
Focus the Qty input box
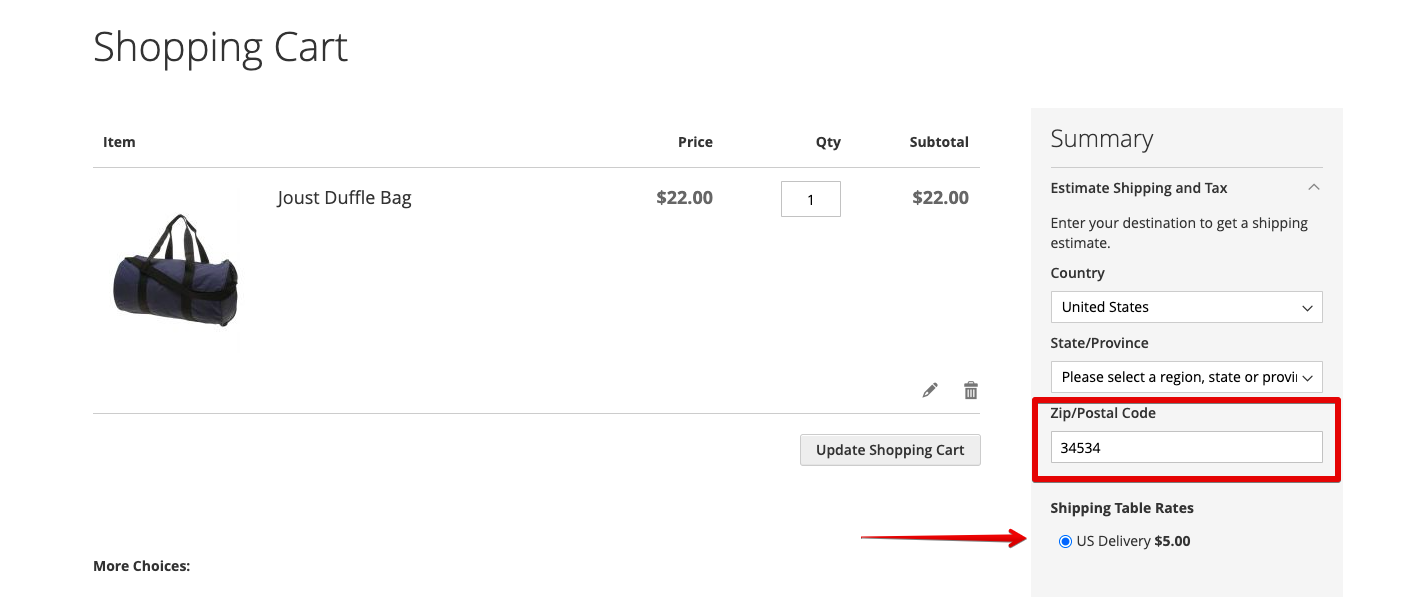(810, 199)
